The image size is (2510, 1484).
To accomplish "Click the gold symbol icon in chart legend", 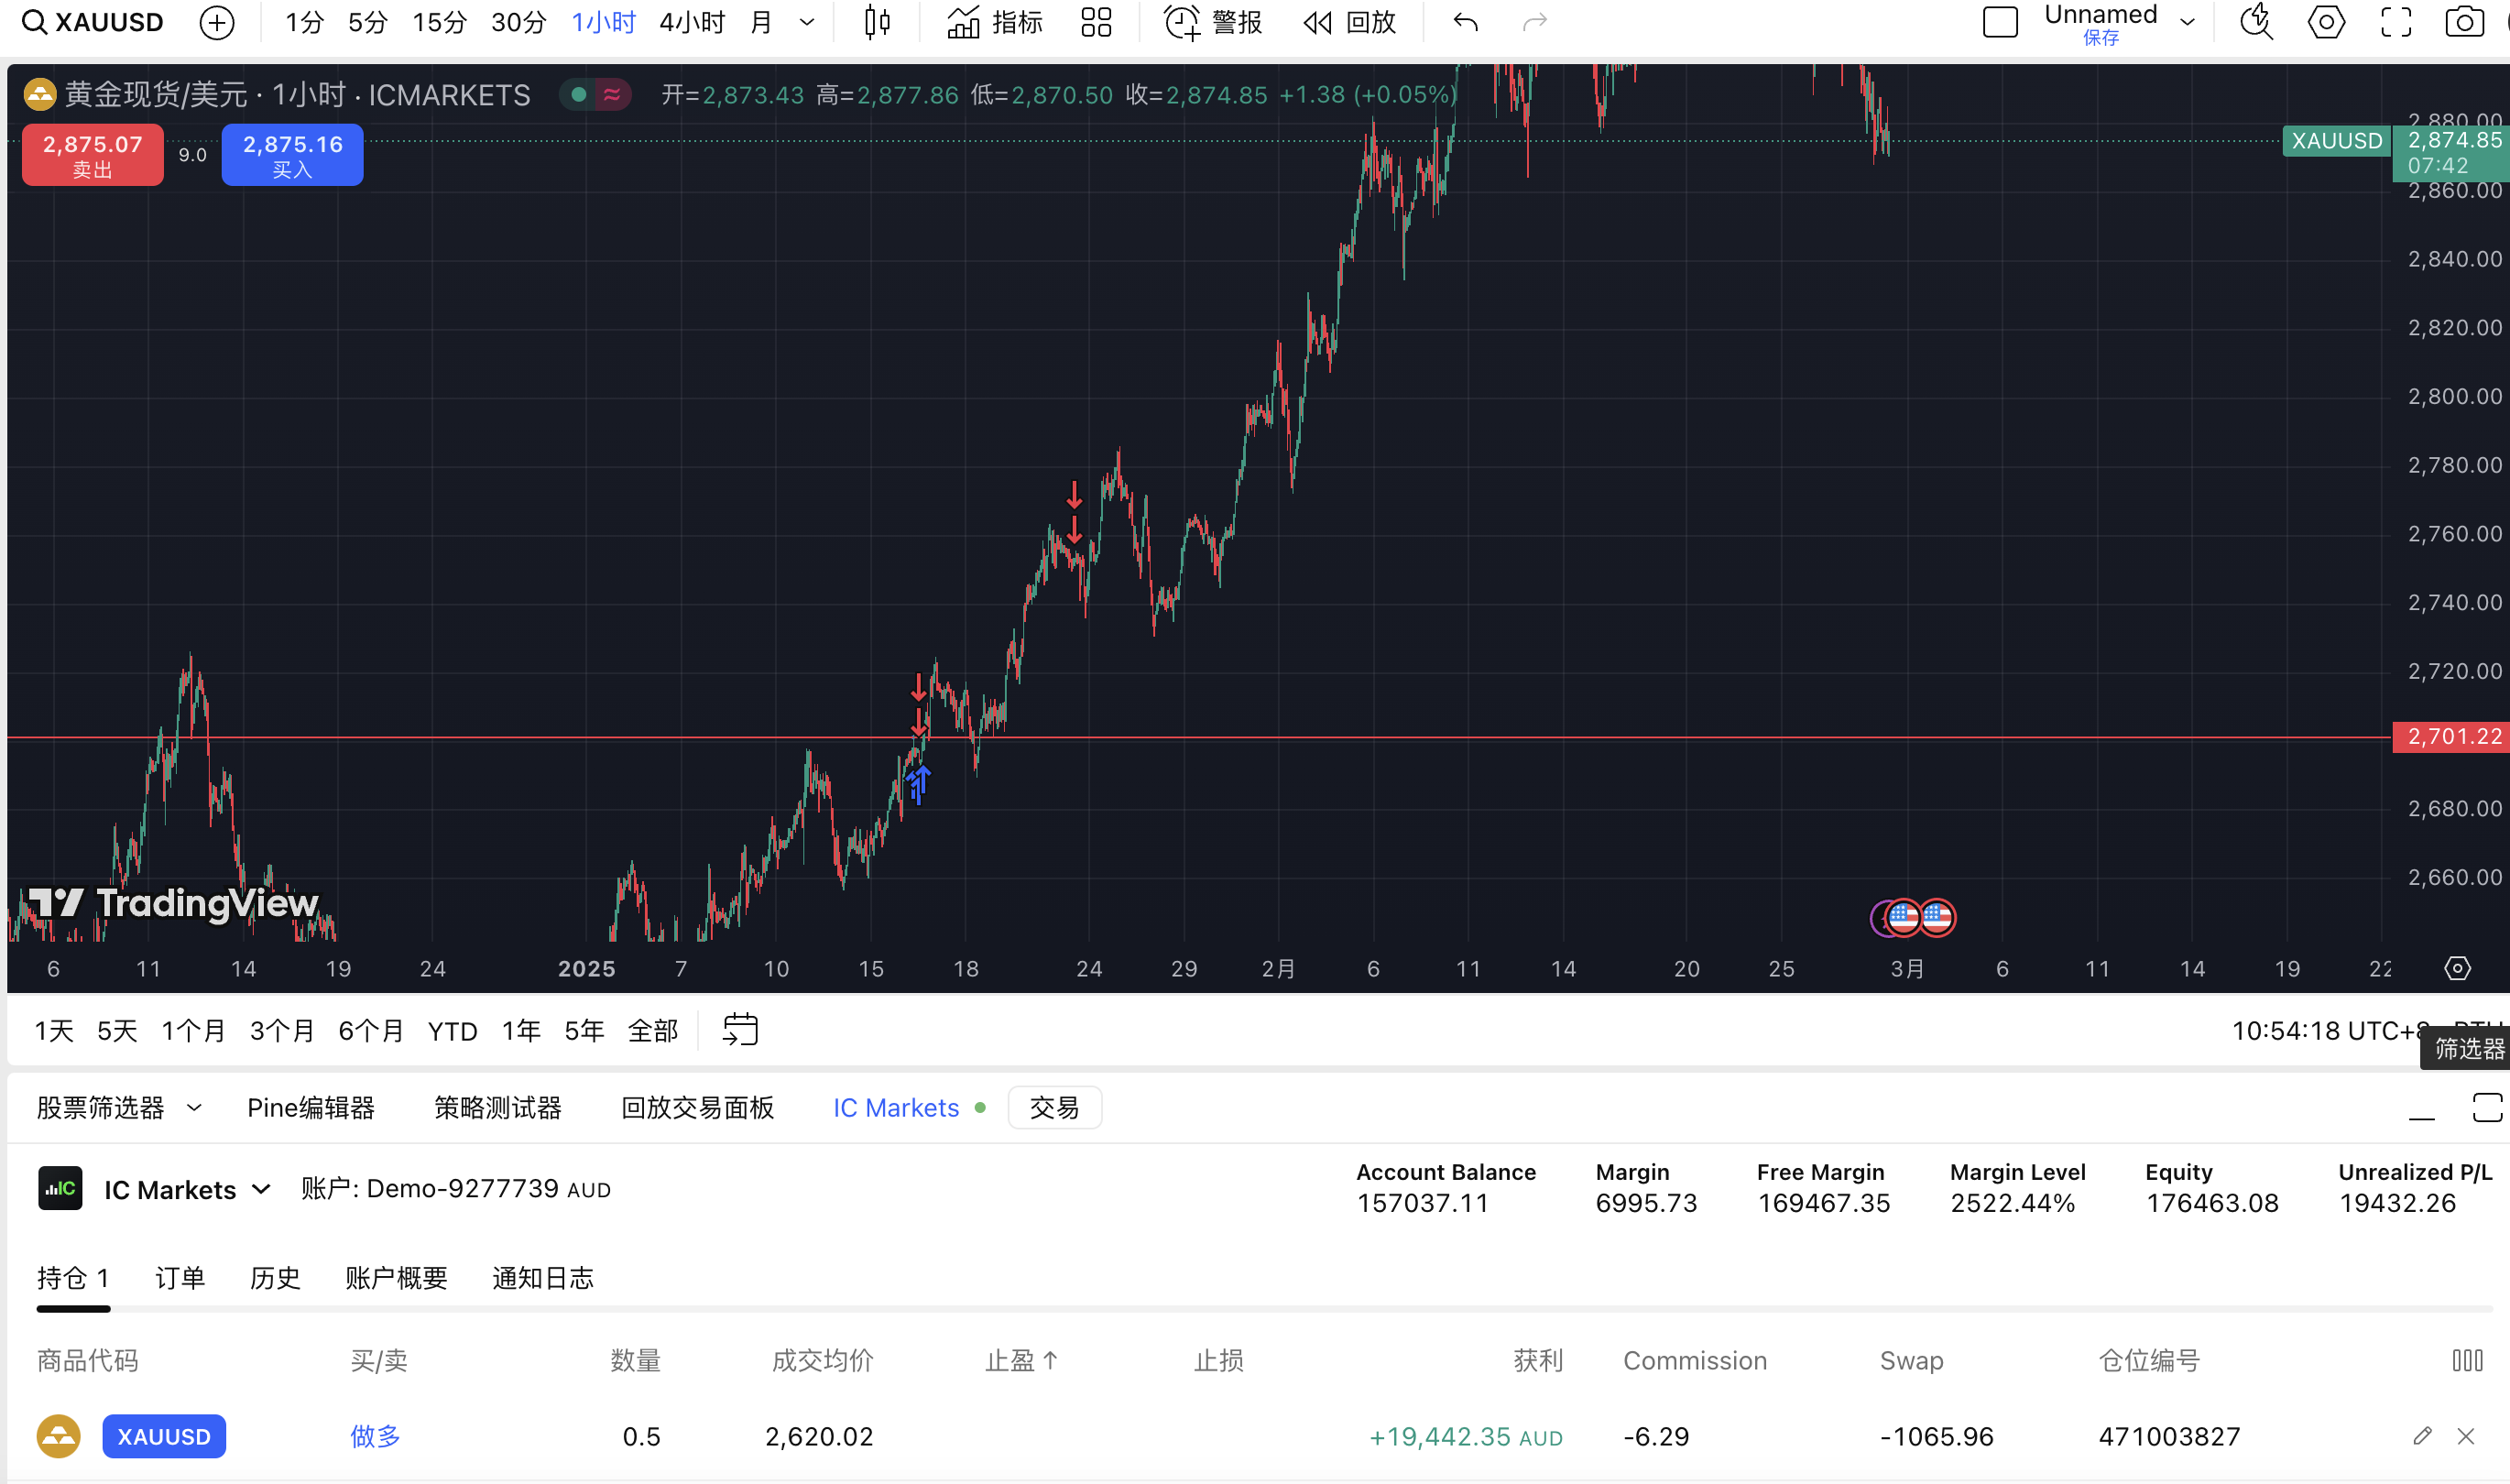I will point(40,95).
